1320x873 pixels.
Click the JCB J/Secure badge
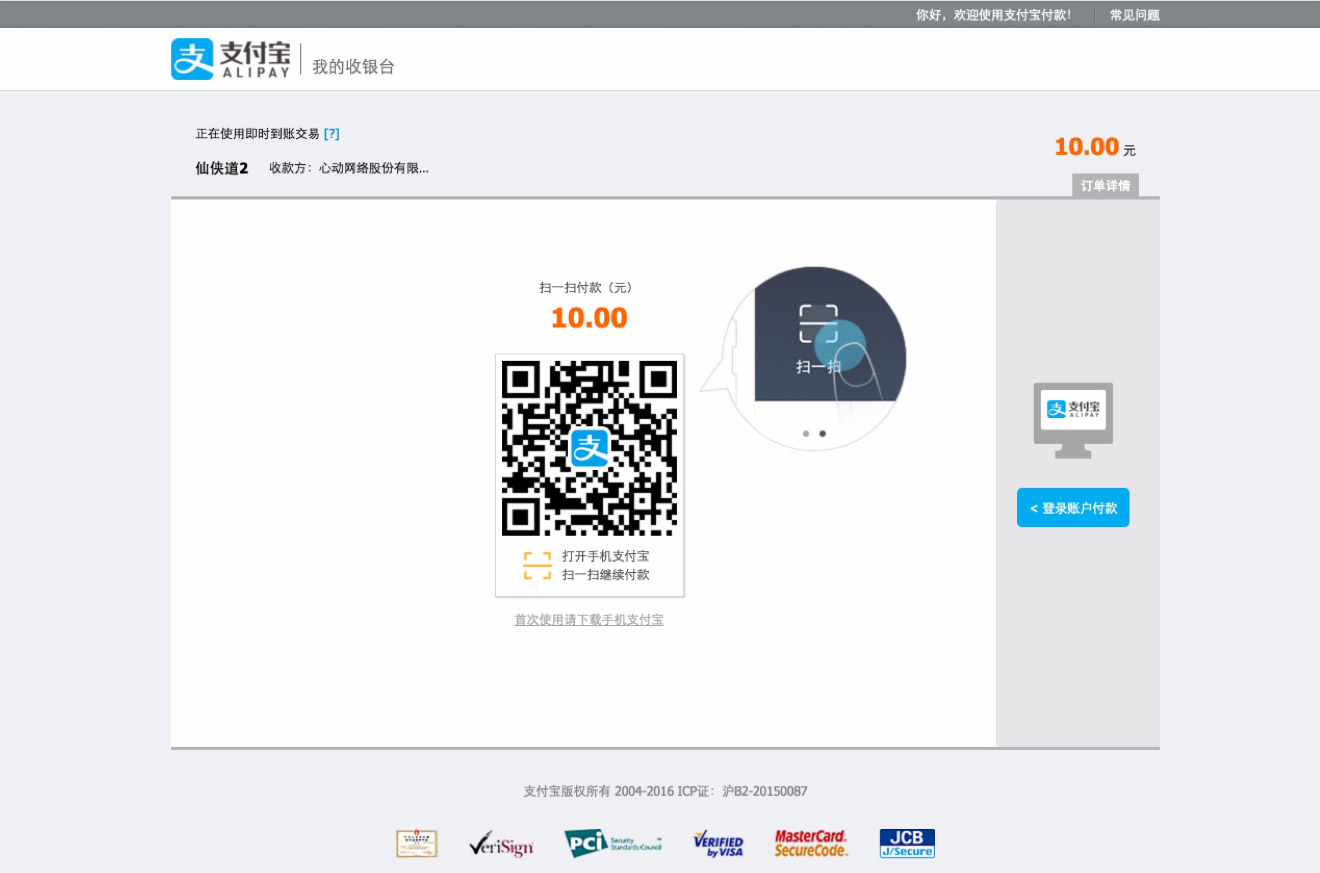coord(907,844)
